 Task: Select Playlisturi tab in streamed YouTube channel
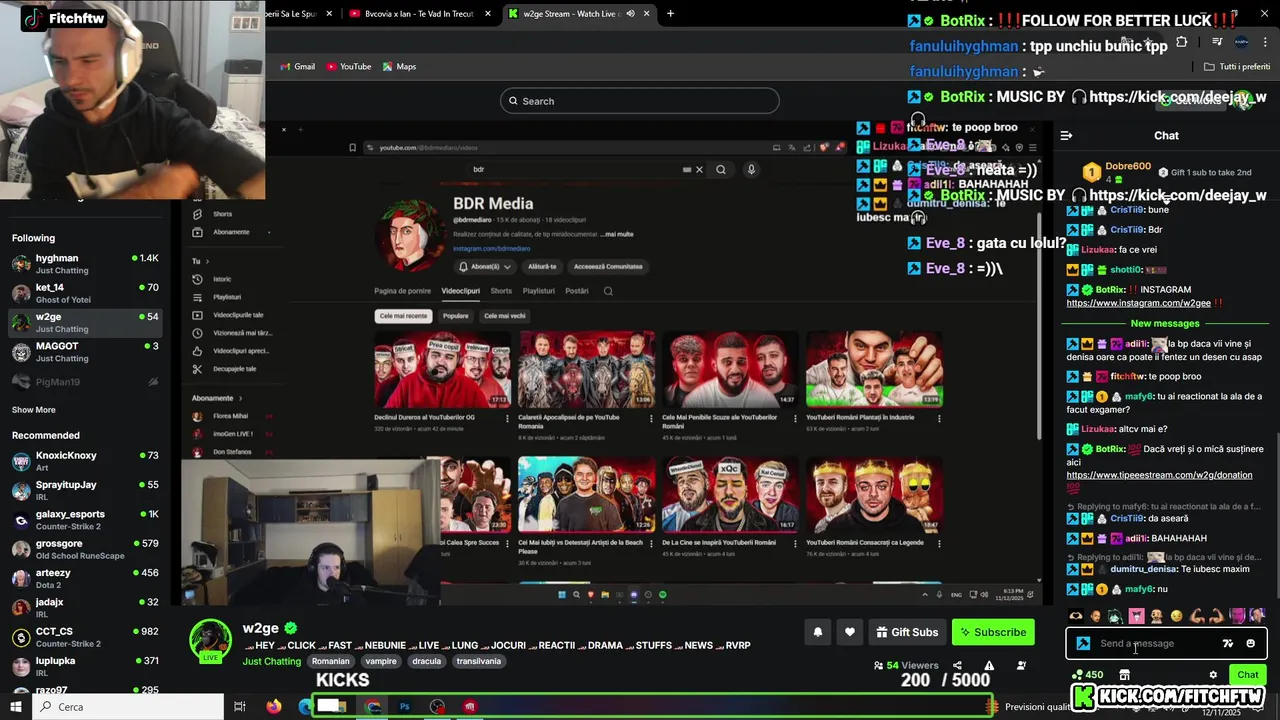click(x=538, y=291)
